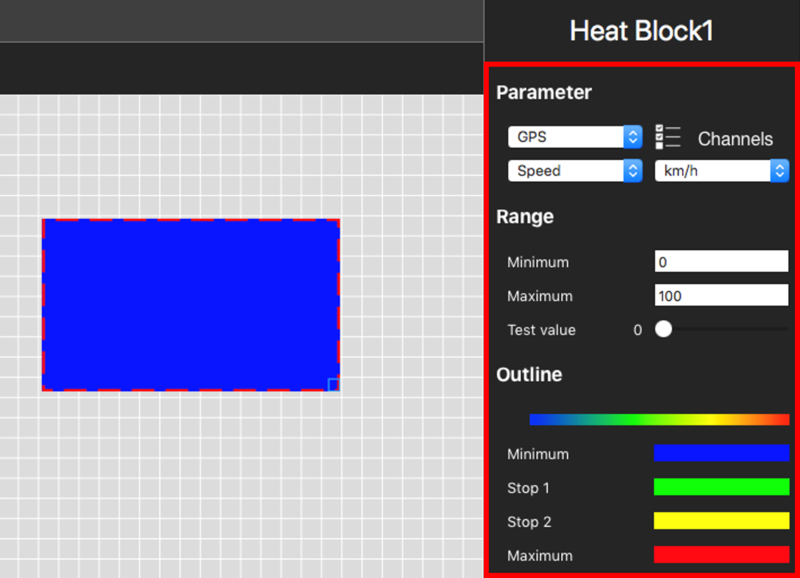Screen dimensions: 800x578
Task: Click the Stop 2 label
Action: pos(529,522)
